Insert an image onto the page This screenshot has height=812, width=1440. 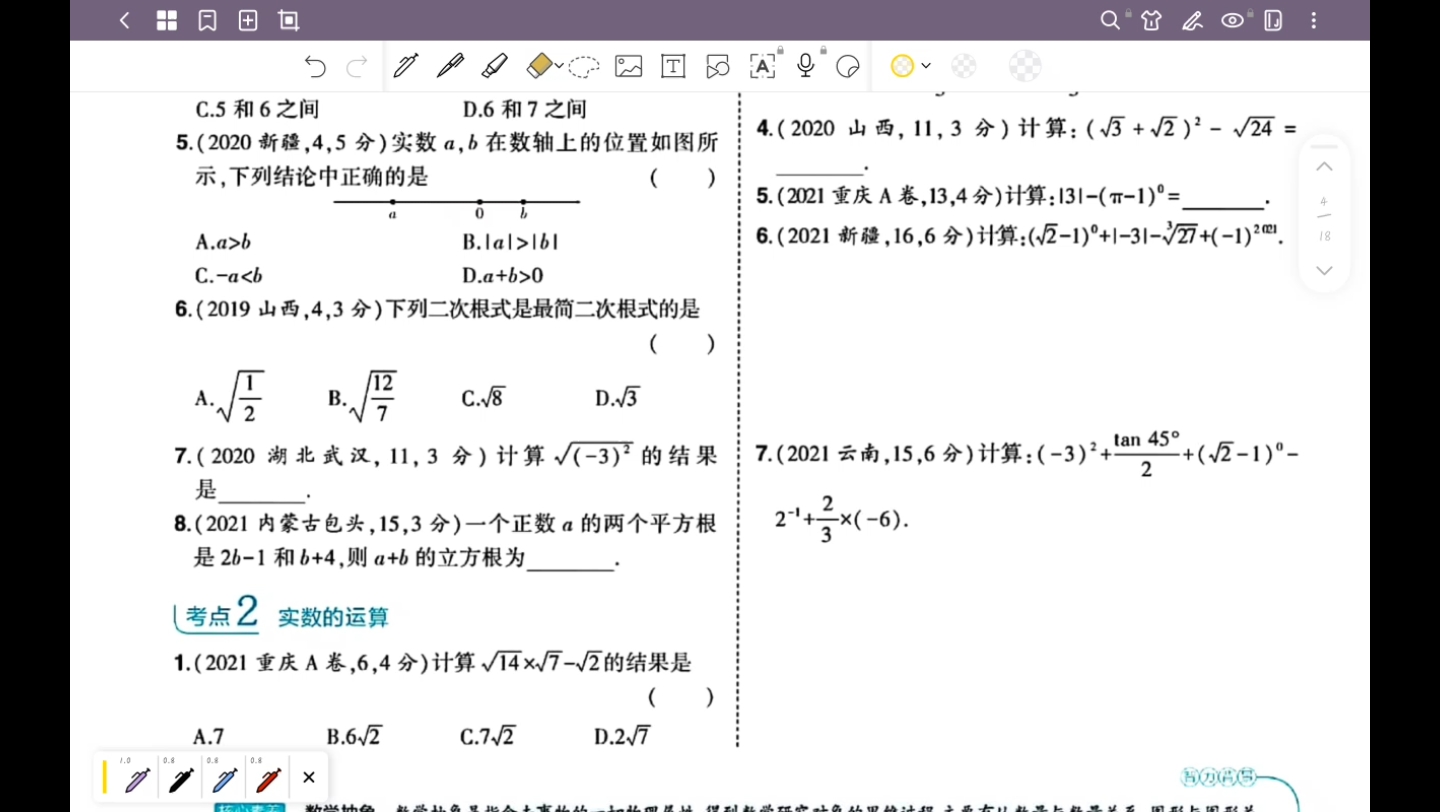pyautogui.click(x=627, y=66)
